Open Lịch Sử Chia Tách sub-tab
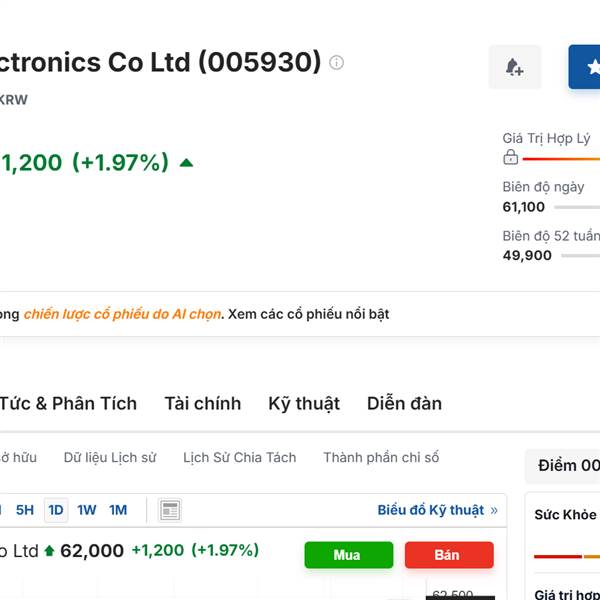Screen dimensions: 600x600 pyautogui.click(x=240, y=458)
